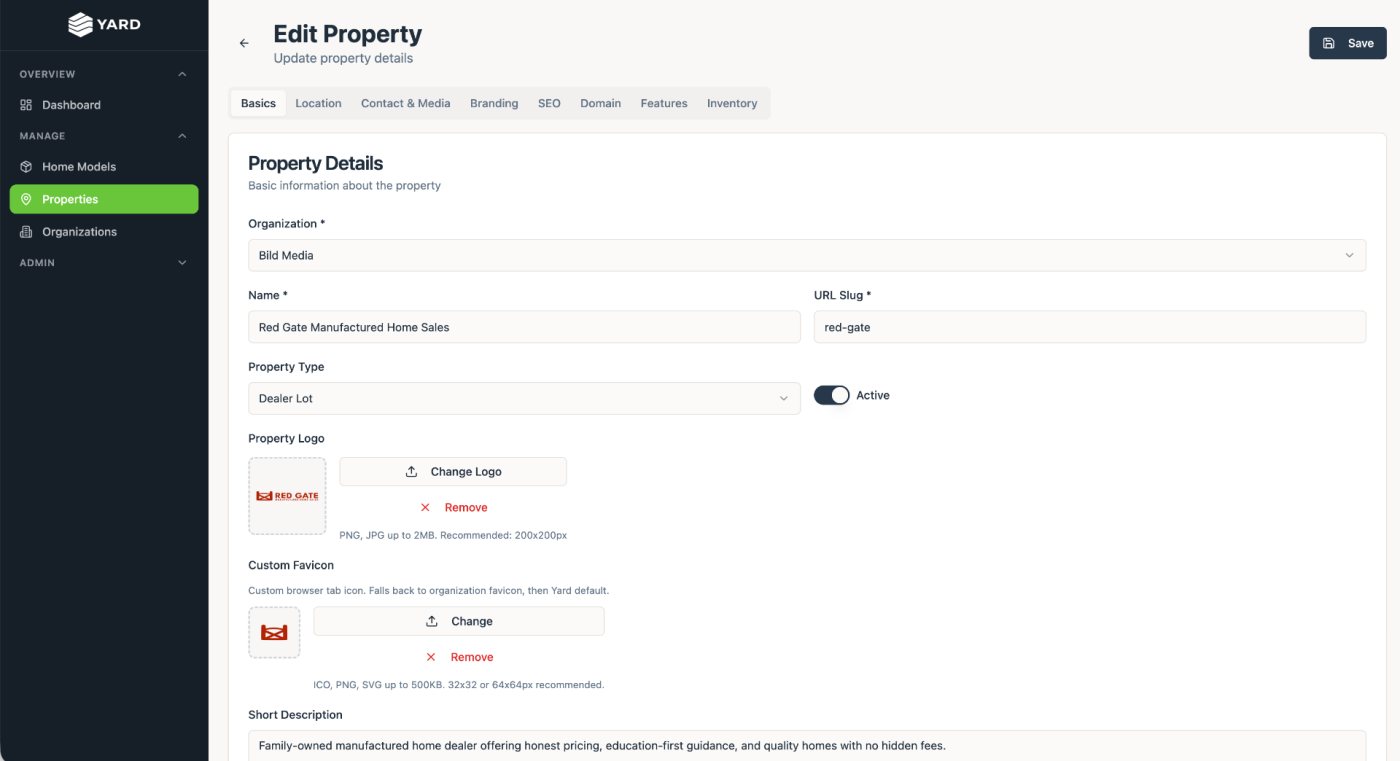
Task: Click the floppy disk icon on Save
Action: coord(1329,43)
